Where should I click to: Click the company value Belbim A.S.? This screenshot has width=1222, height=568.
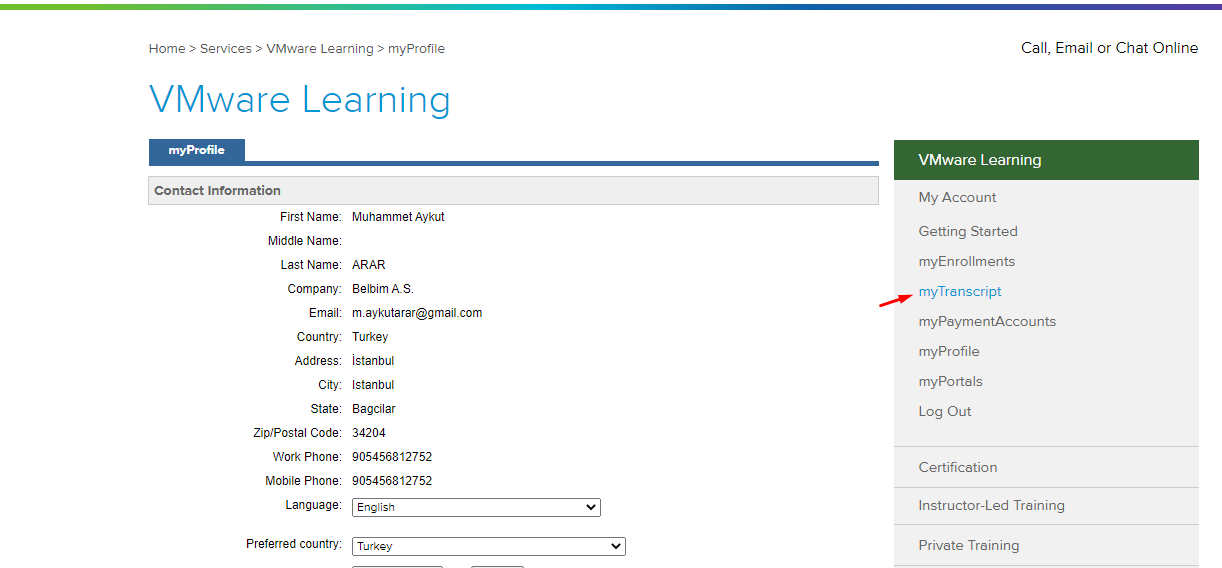(x=383, y=289)
